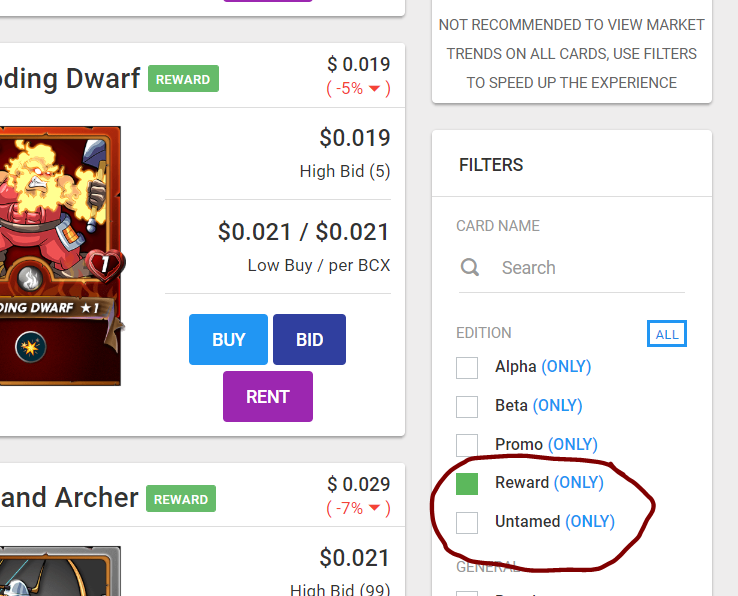The image size is (738, 596).
Task: Place a bid with BID button
Action: (x=309, y=339)
